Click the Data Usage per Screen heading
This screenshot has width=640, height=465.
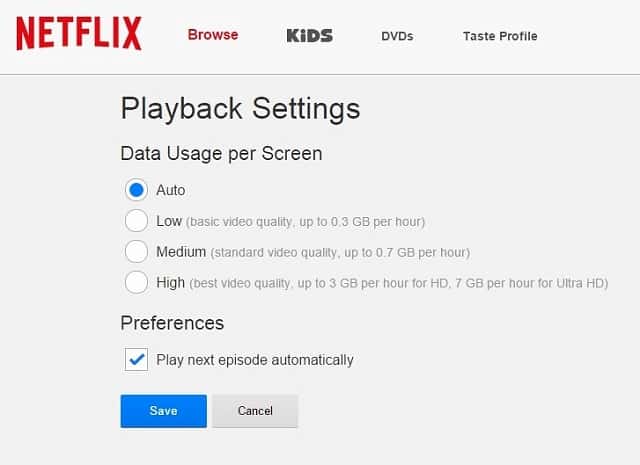click(x=221, y=154)
